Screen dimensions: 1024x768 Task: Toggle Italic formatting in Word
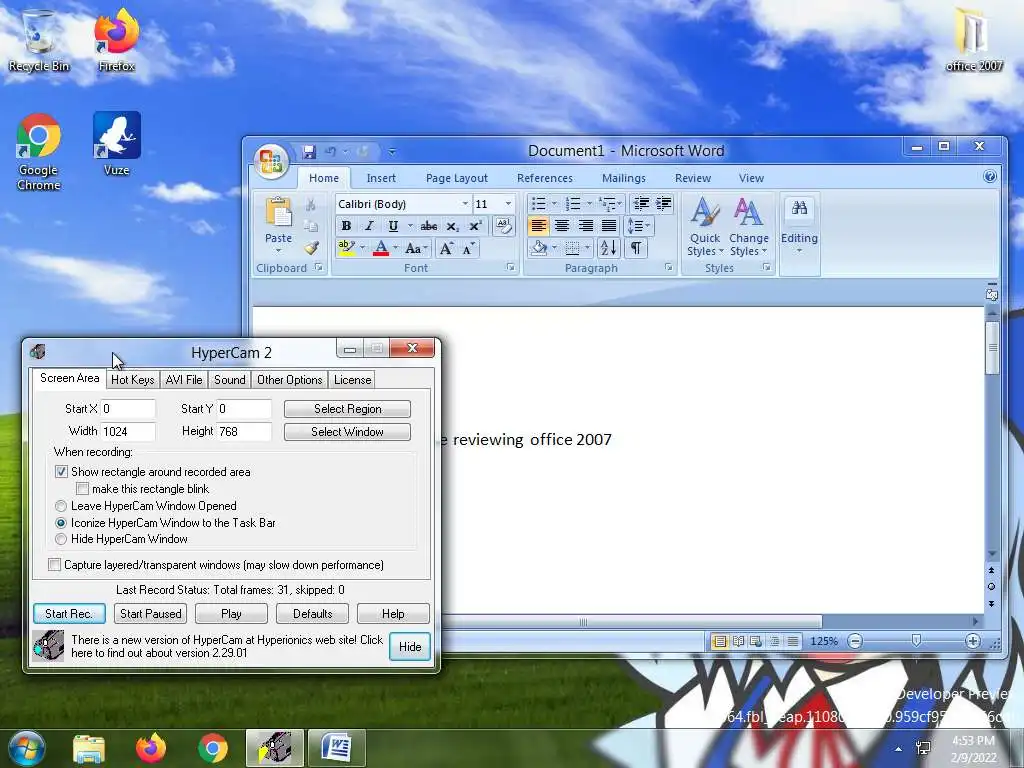[x=369, y=226]
